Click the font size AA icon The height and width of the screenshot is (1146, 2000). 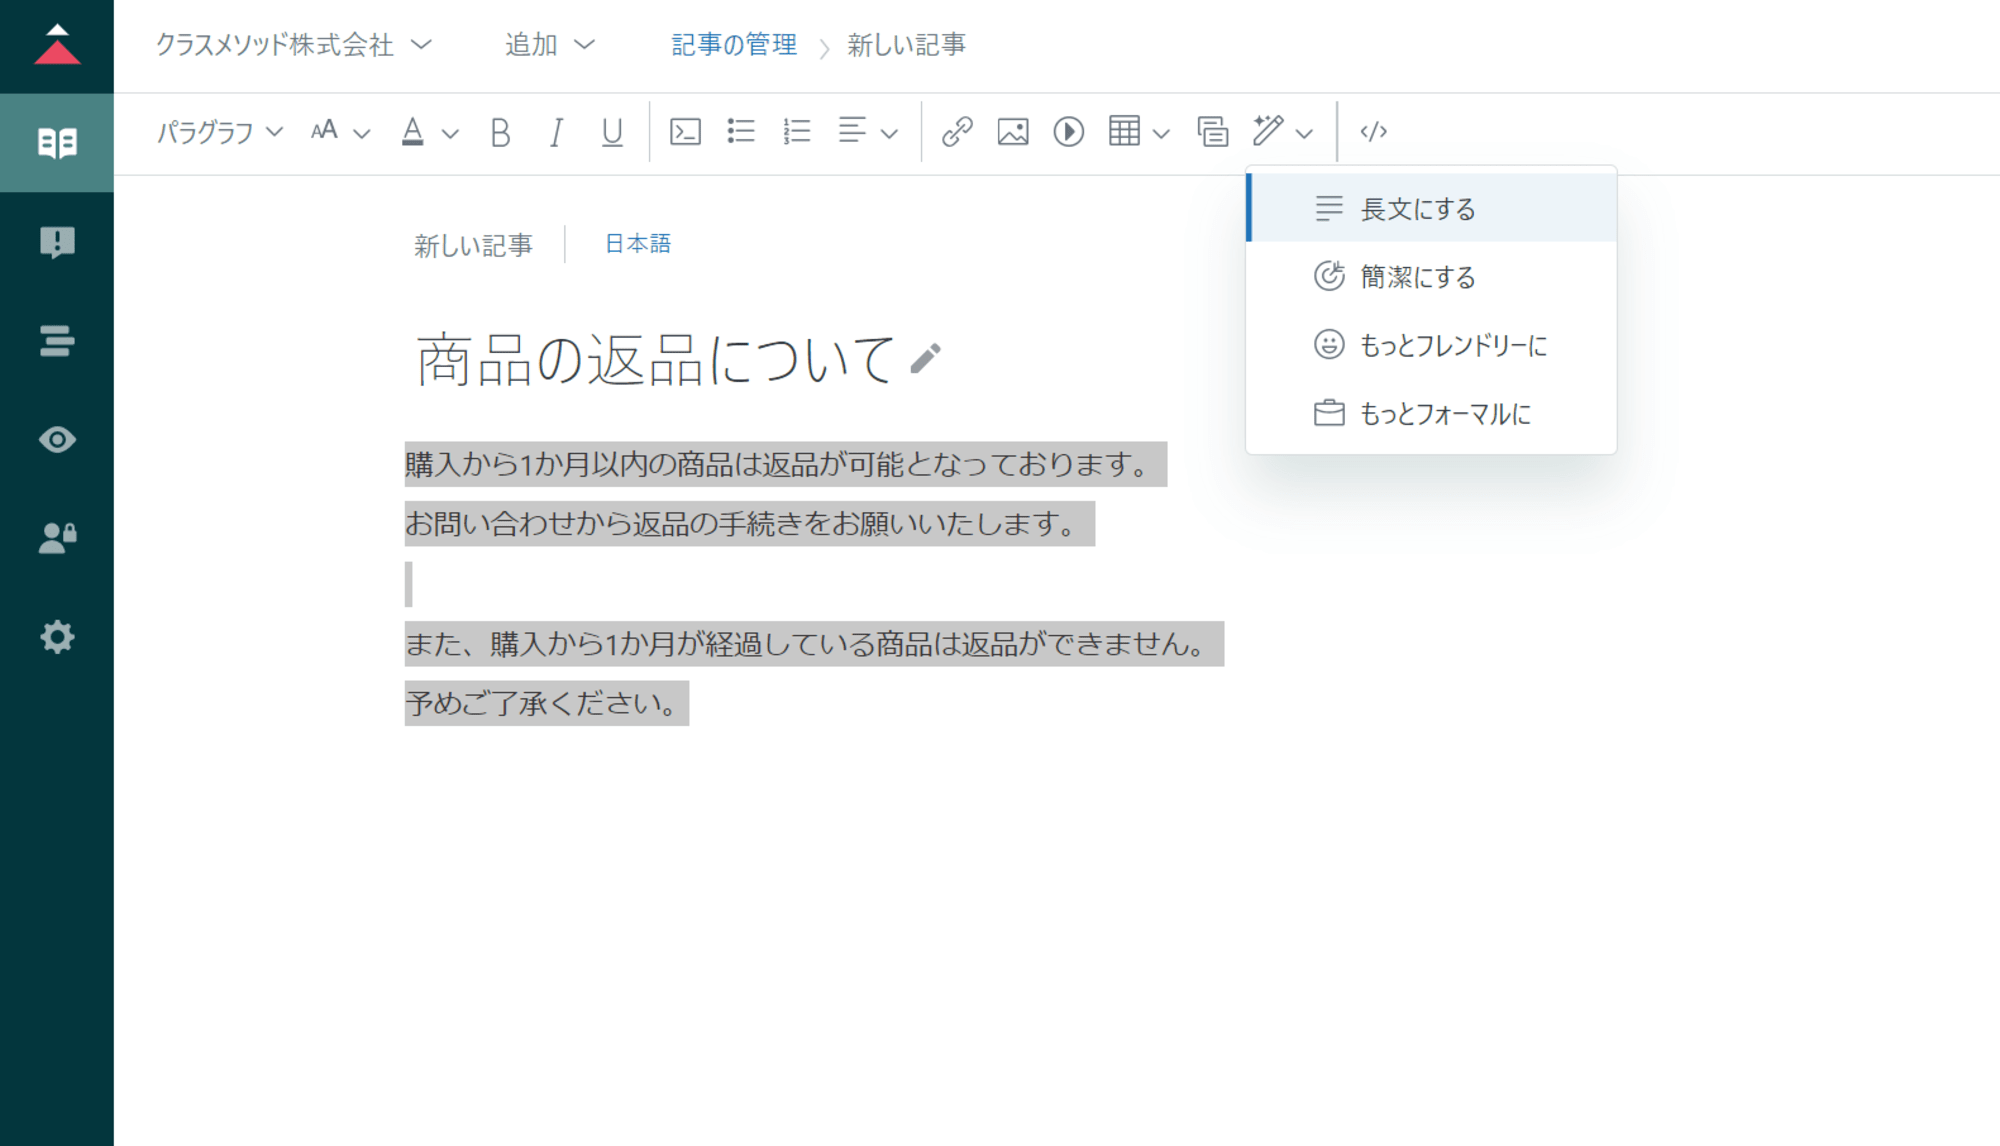pyautogui.click(x=324, y=131)
